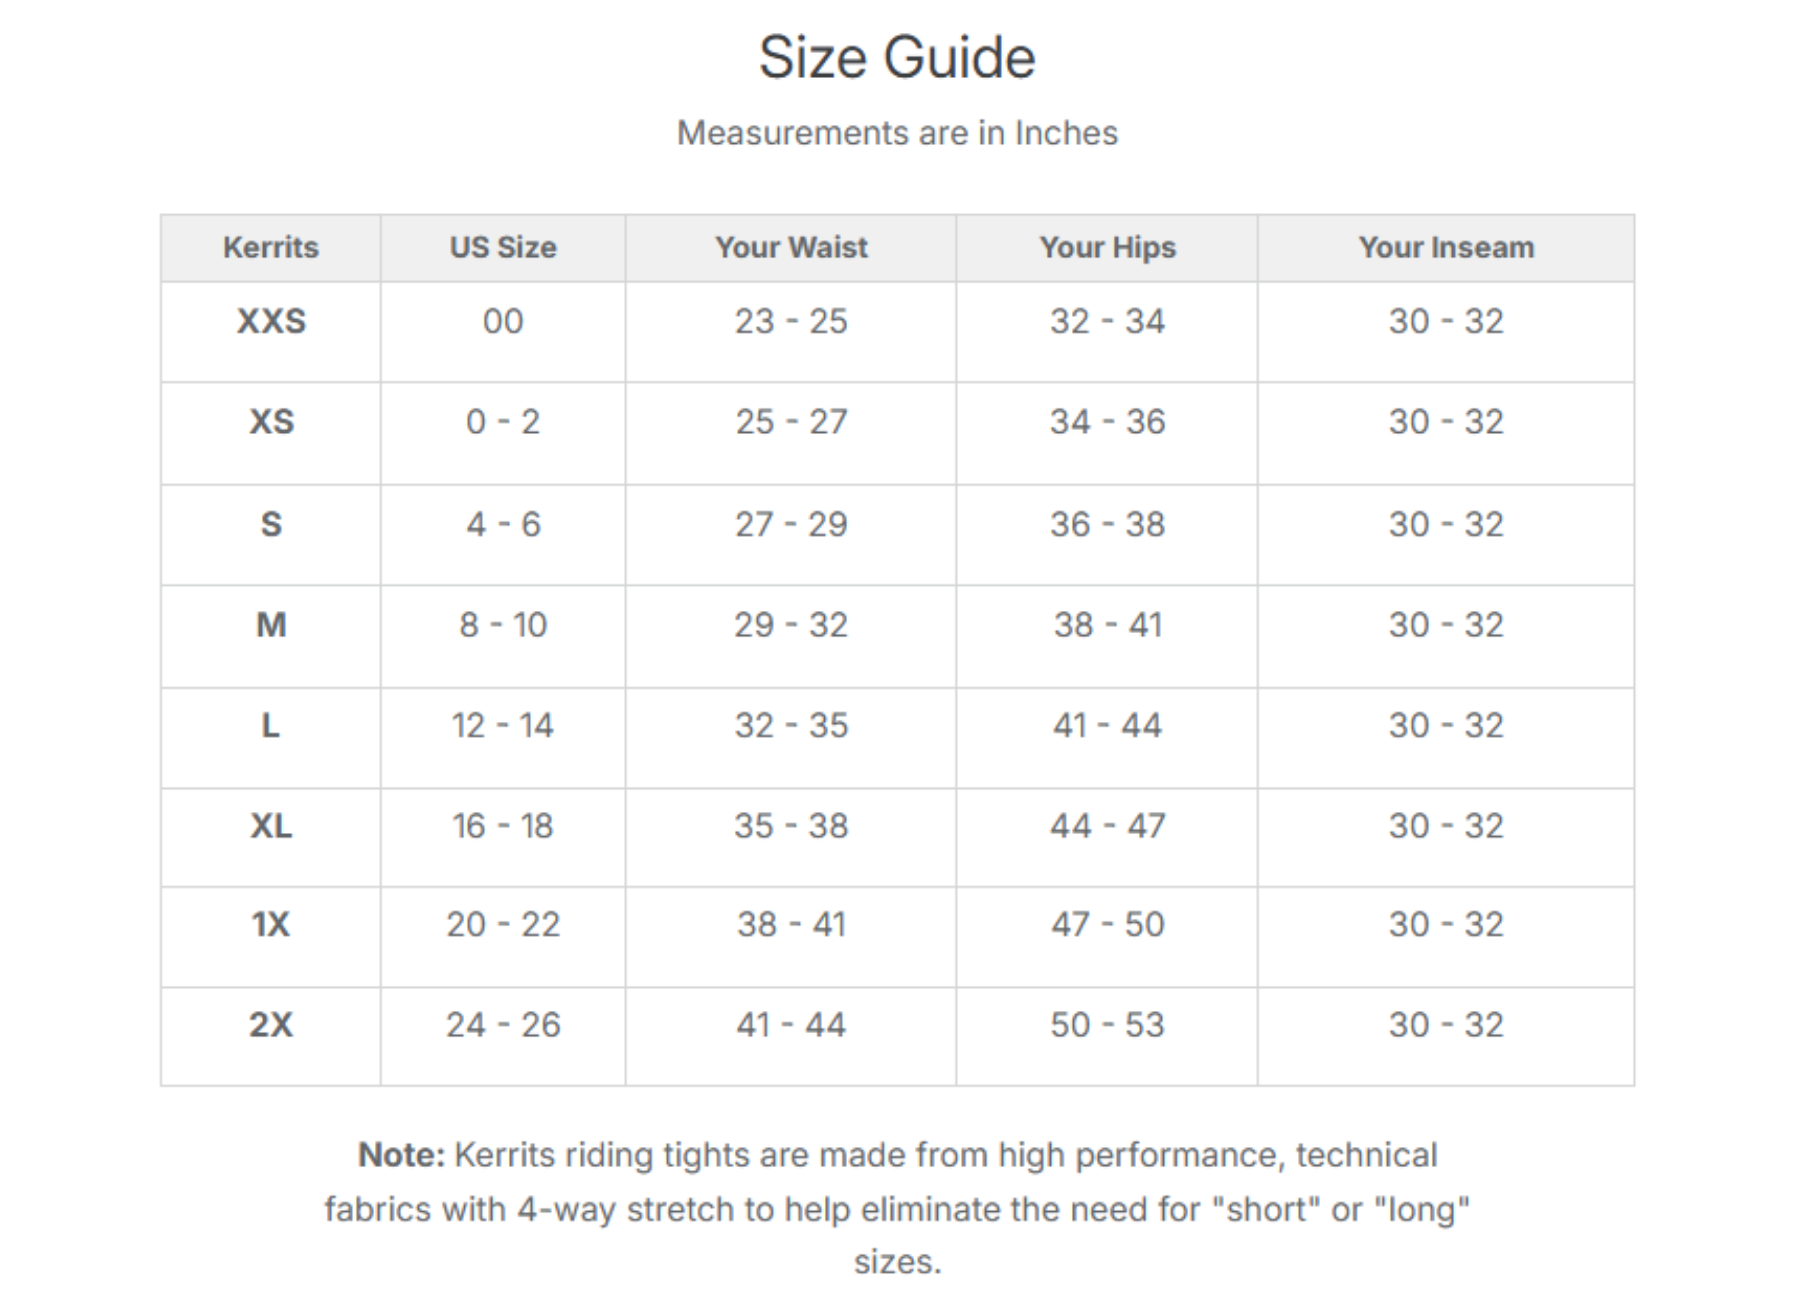Click the 'Your Waist' column header
The height and width of the screenshot is (1300, 1800).
791,247
